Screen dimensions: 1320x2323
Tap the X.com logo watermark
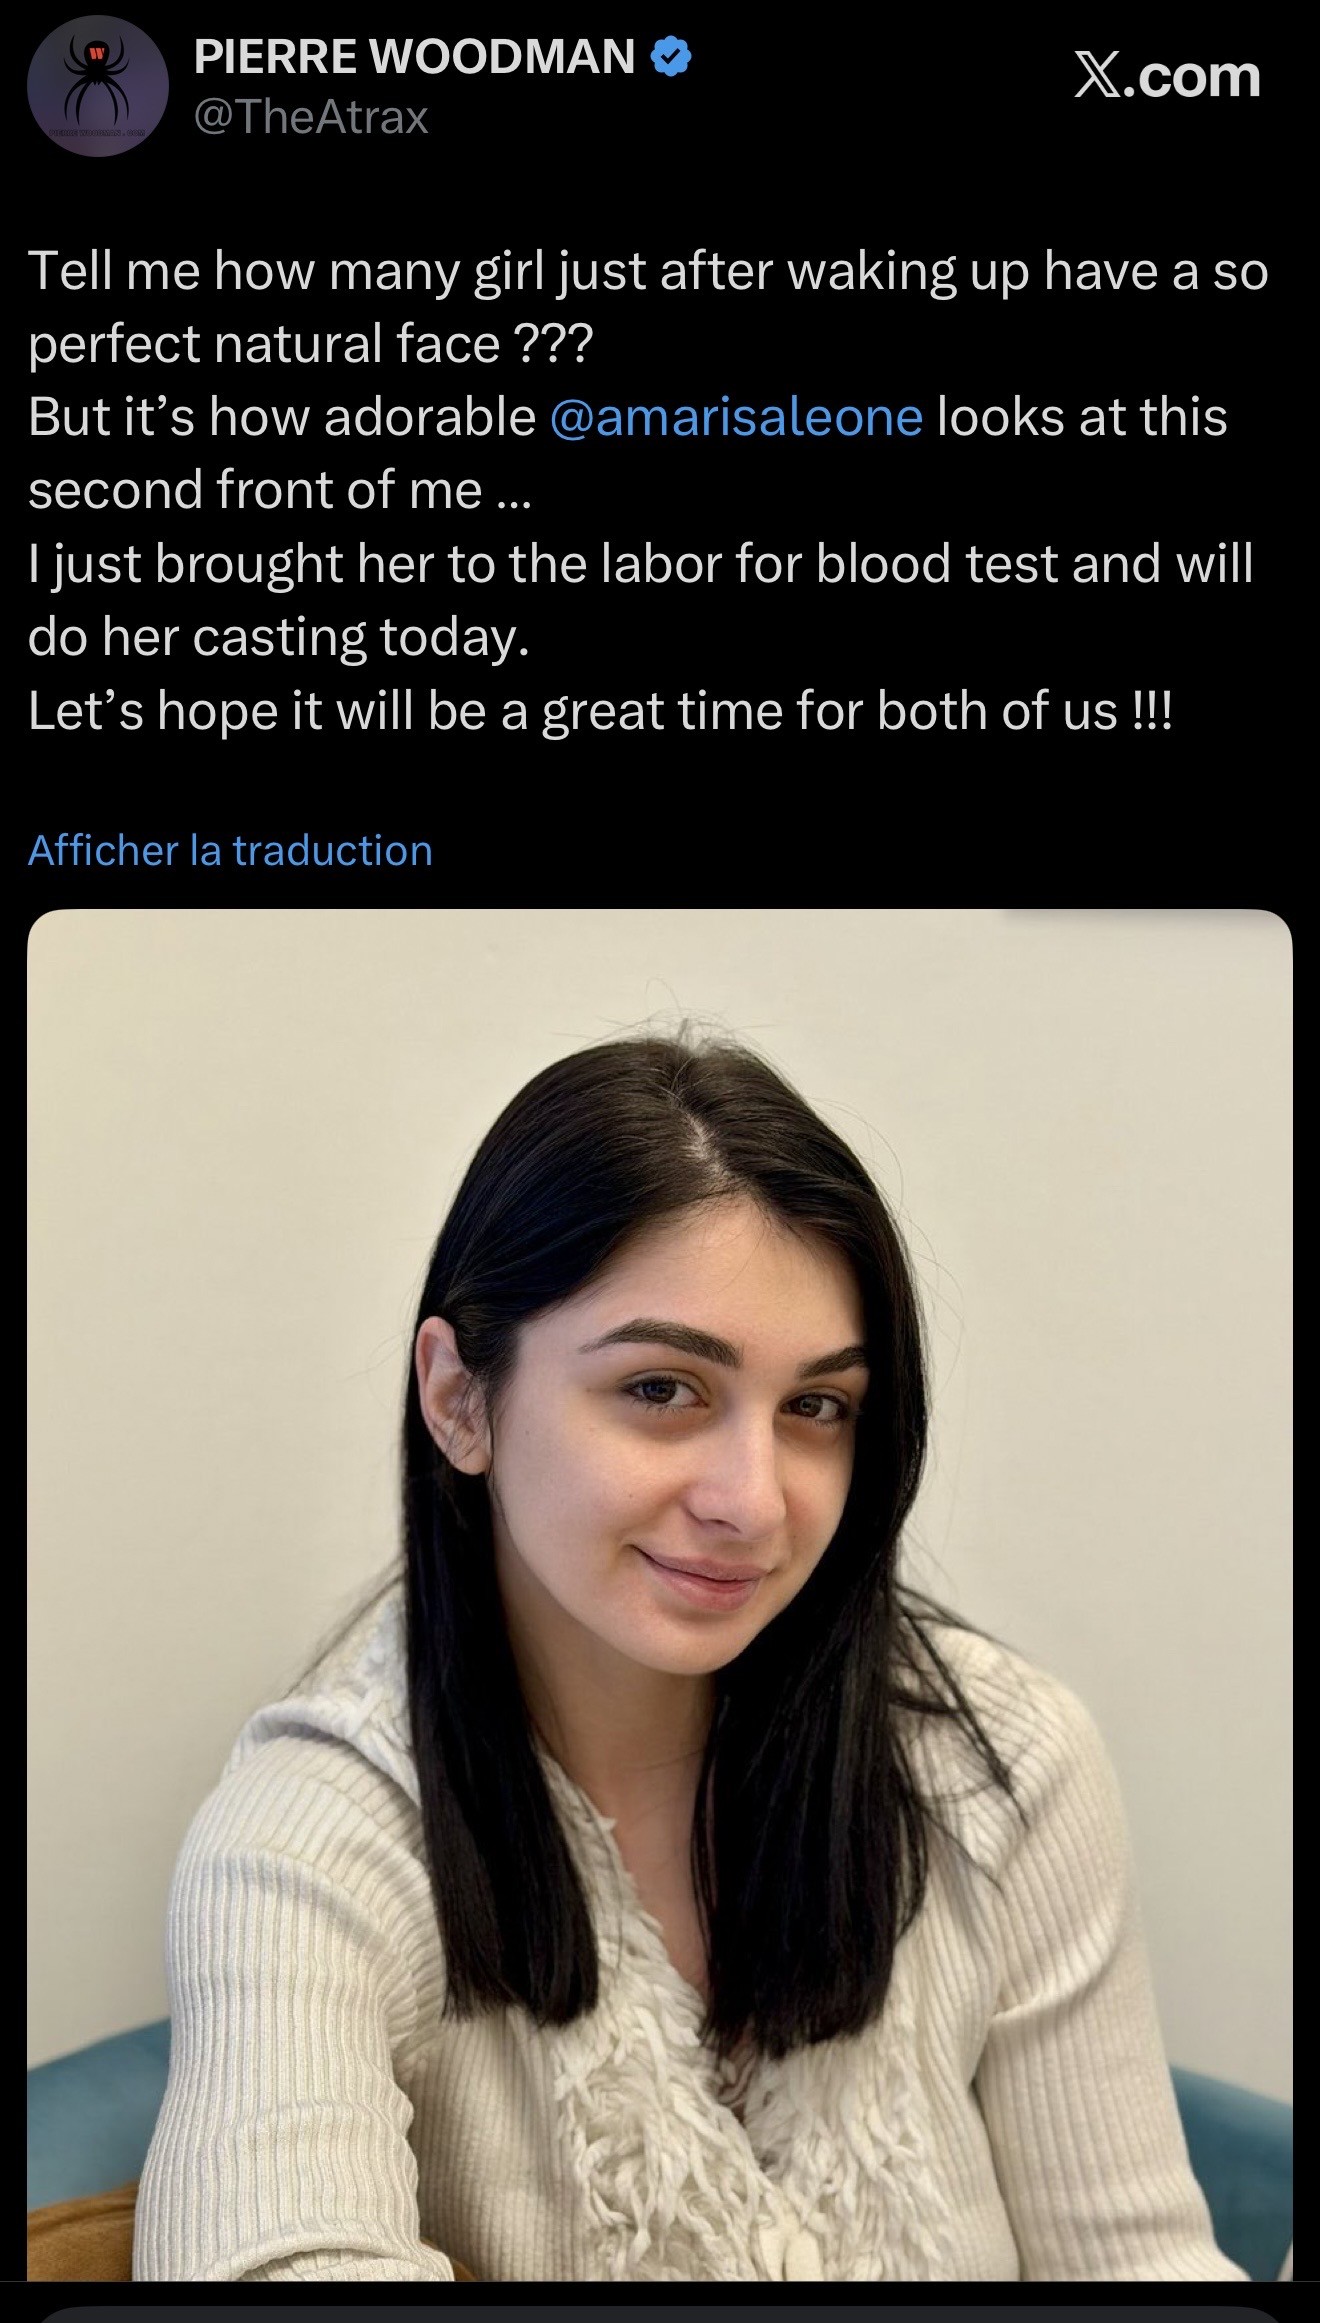(x=1167, y=76)
